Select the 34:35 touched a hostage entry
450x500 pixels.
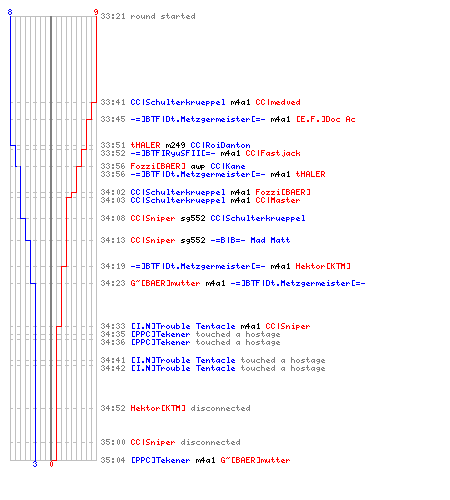point(190,334)
